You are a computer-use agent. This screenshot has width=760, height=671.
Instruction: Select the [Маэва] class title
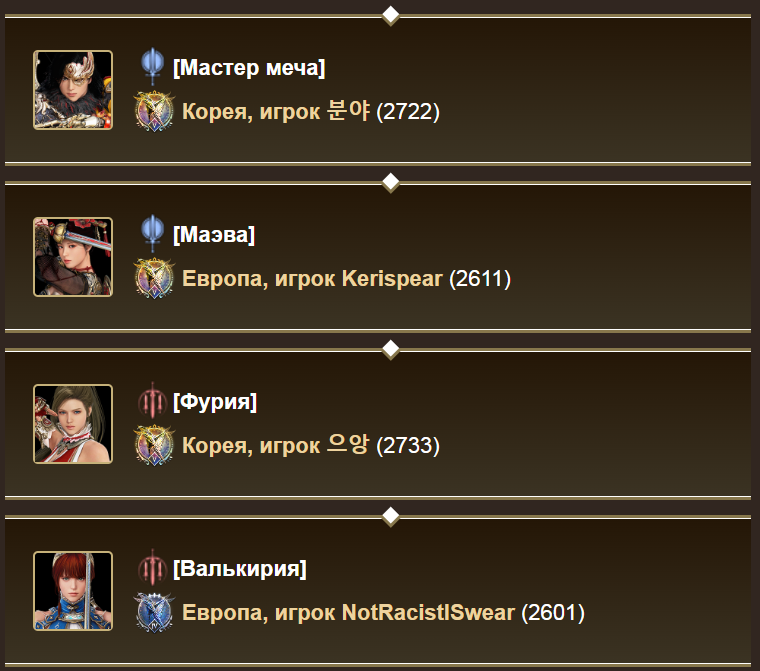click(214, 235)
